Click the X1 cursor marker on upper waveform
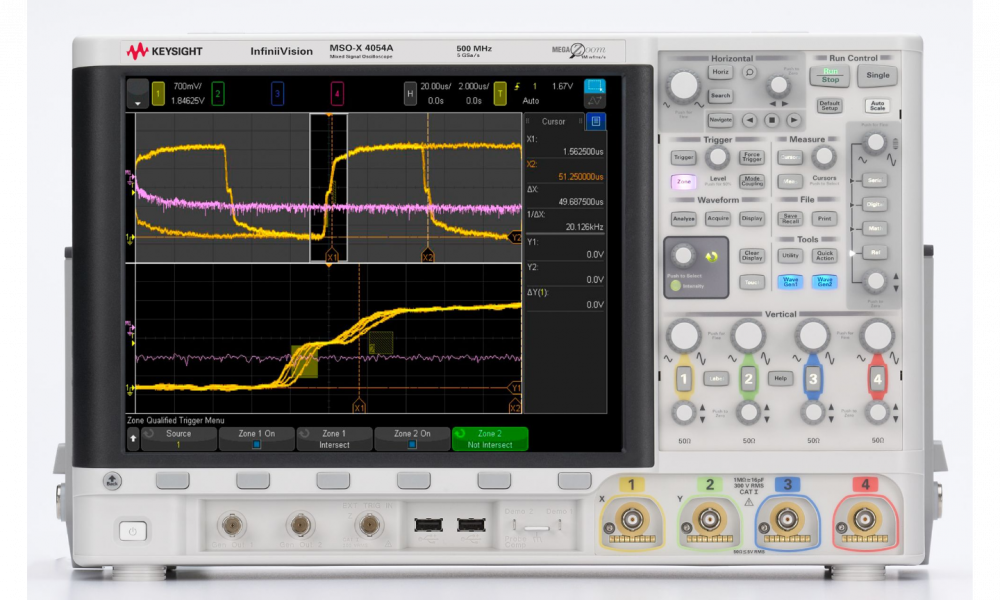Screen dimensions: 1000x600 coord(332,256)
